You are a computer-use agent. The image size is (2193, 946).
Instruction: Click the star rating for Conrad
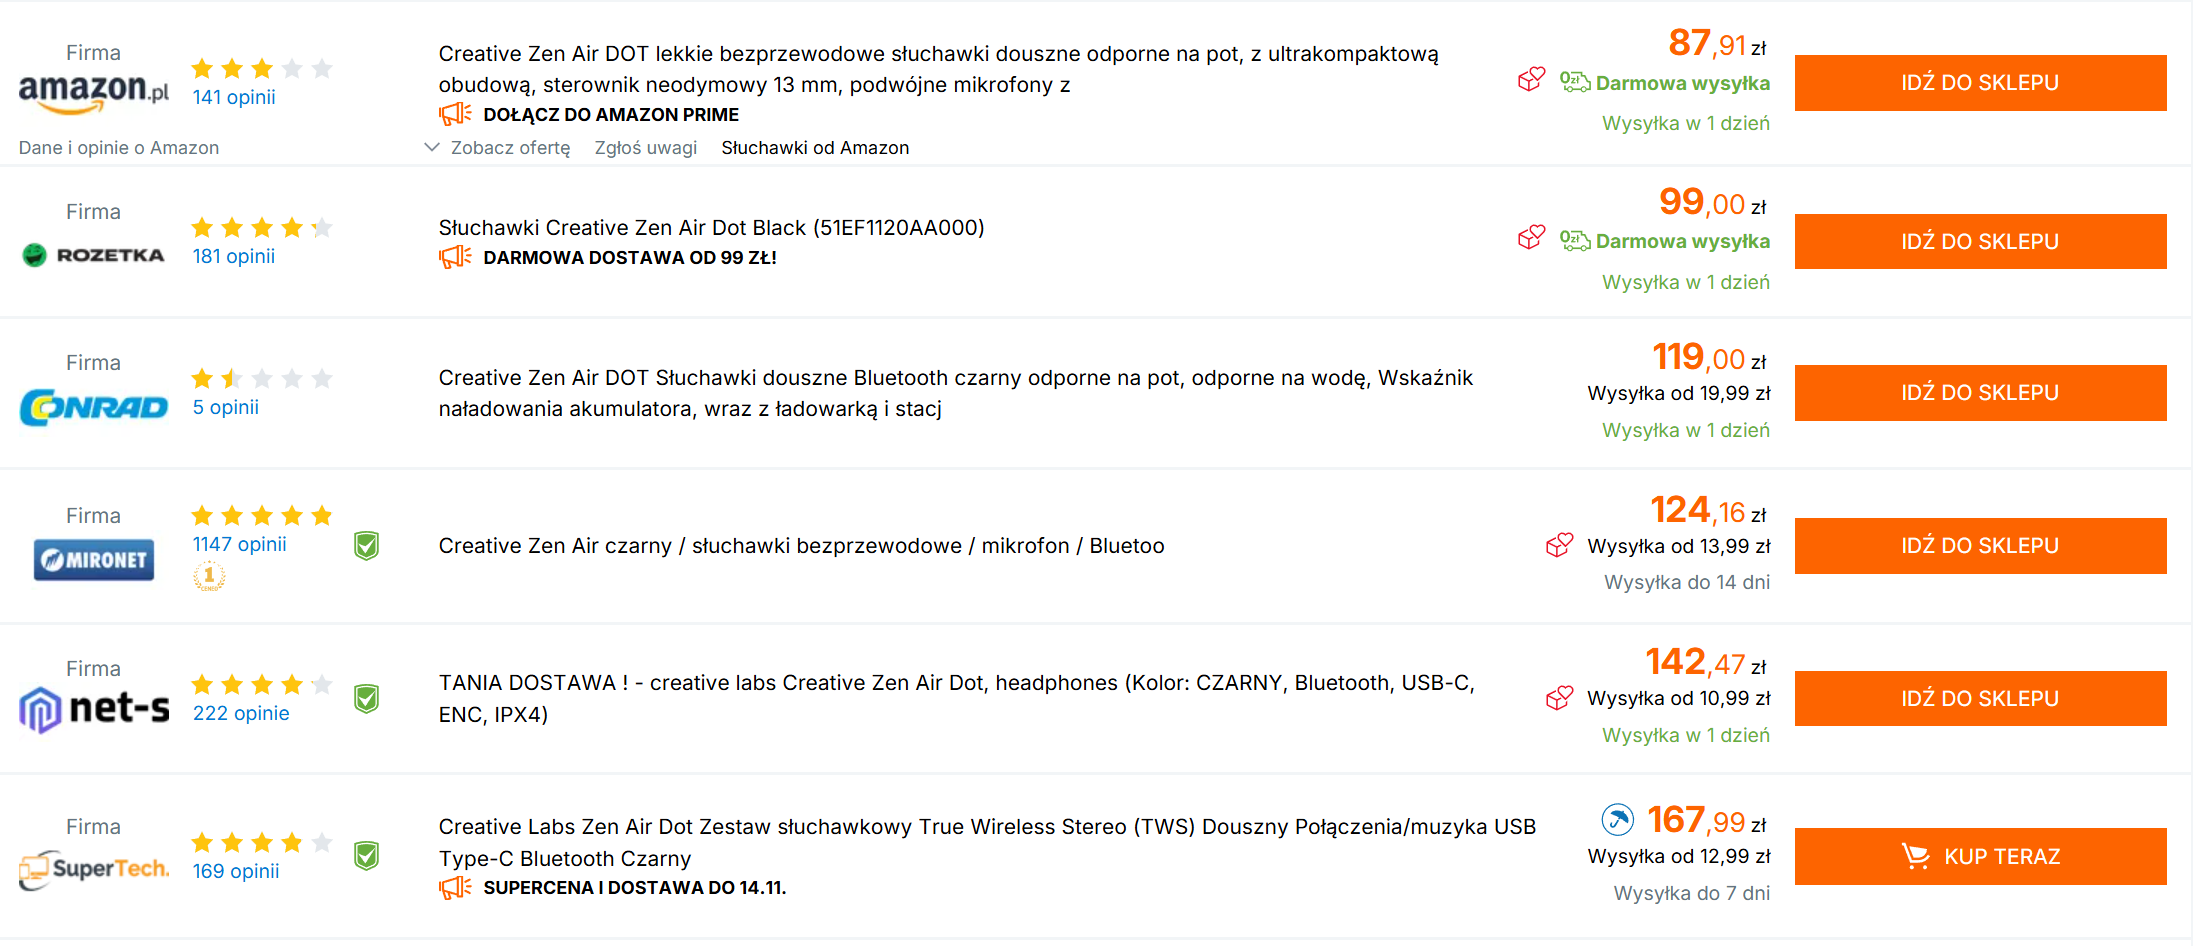[261, 378]
